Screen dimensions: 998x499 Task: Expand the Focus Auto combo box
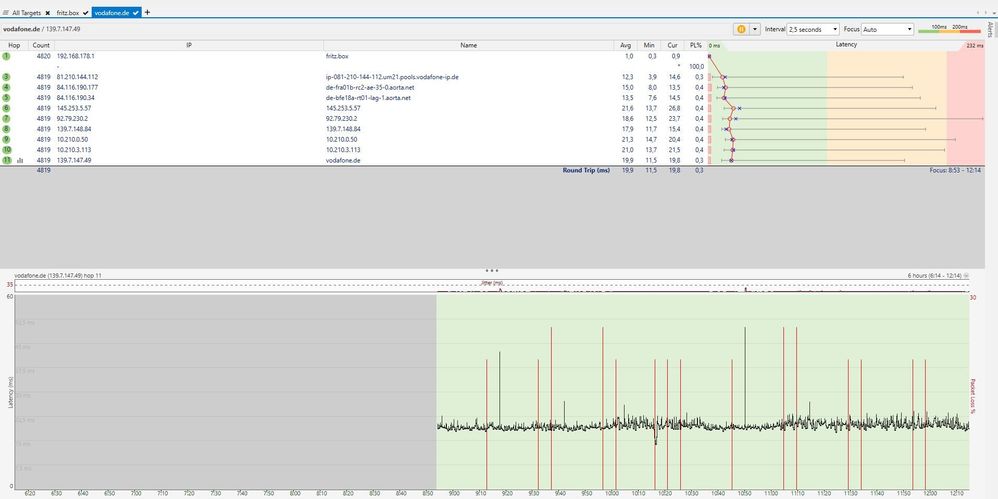[887, 30]
